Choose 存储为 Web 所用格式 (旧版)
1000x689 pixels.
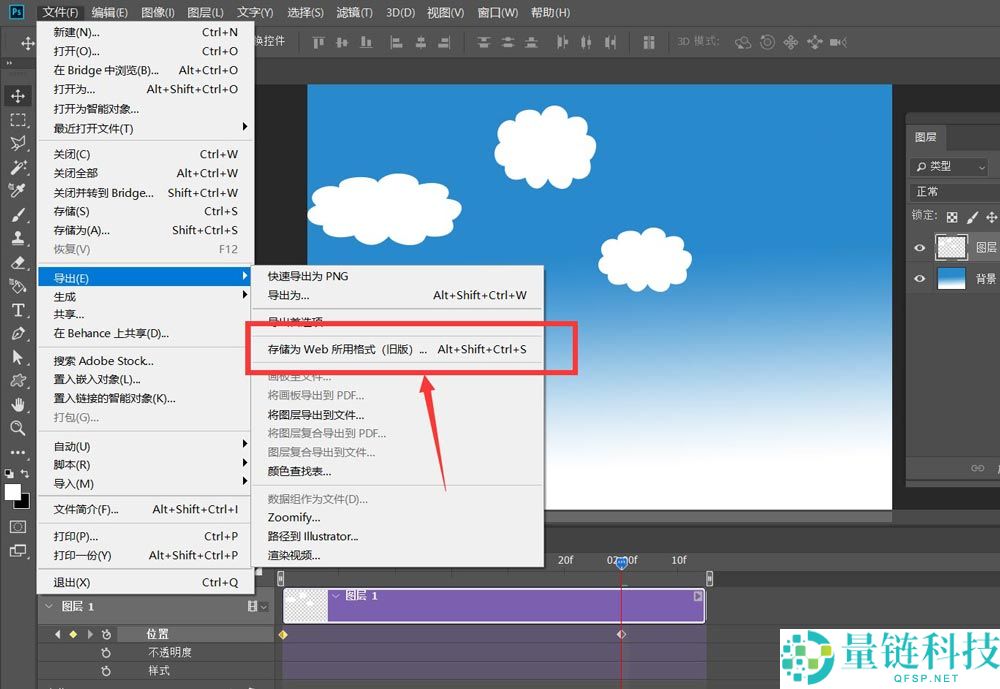pyautogui.click(x=346, y=350)
